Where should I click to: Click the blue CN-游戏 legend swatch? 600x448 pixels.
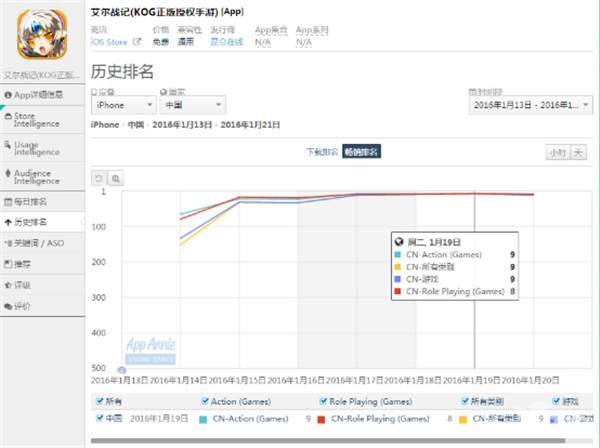[x=554, y=420]
